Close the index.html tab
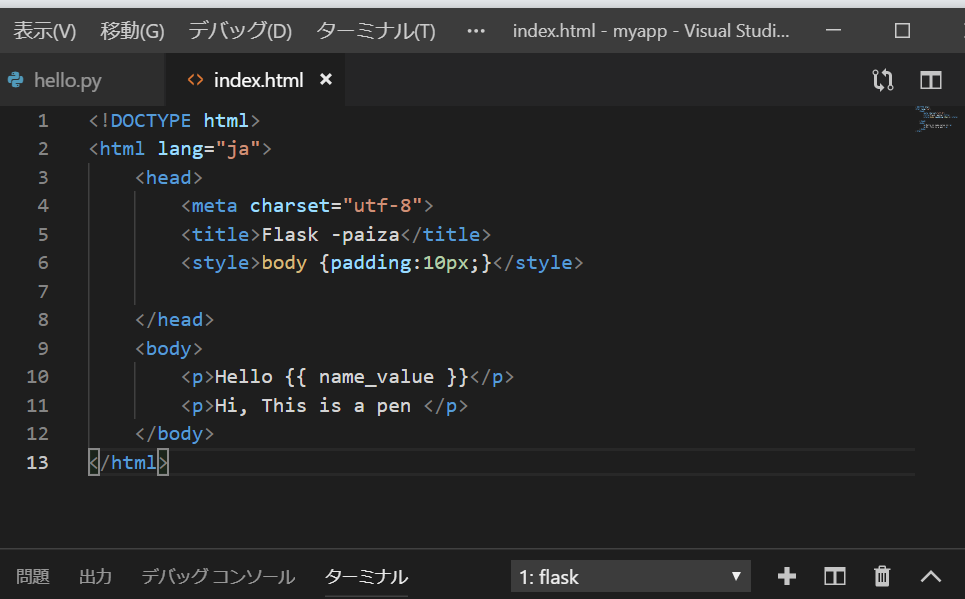The image size is (965, 599). click(325, 80)
